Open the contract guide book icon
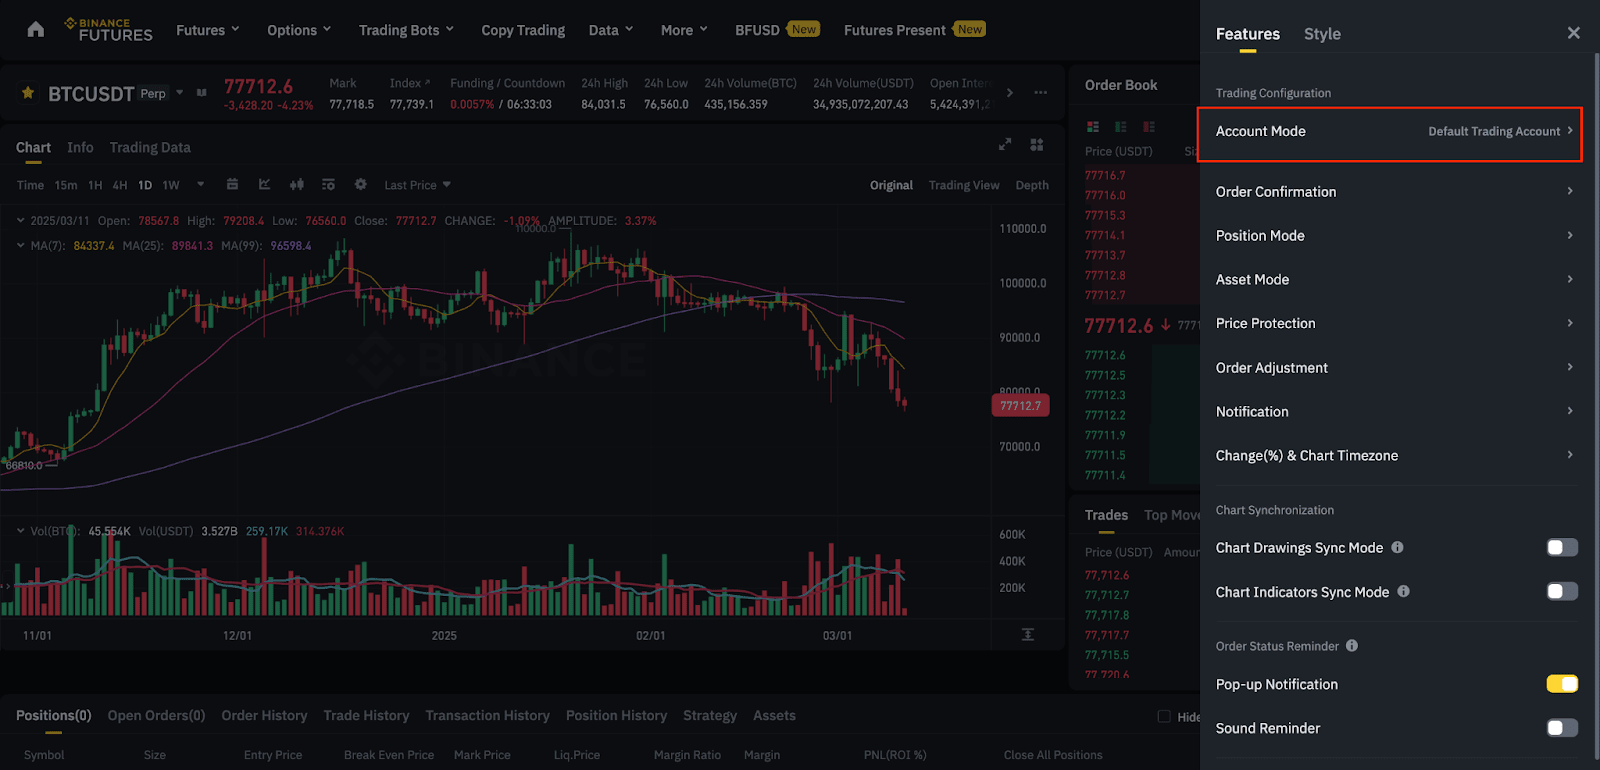The width and height of the screenshot is (1600, 770). 202,93
